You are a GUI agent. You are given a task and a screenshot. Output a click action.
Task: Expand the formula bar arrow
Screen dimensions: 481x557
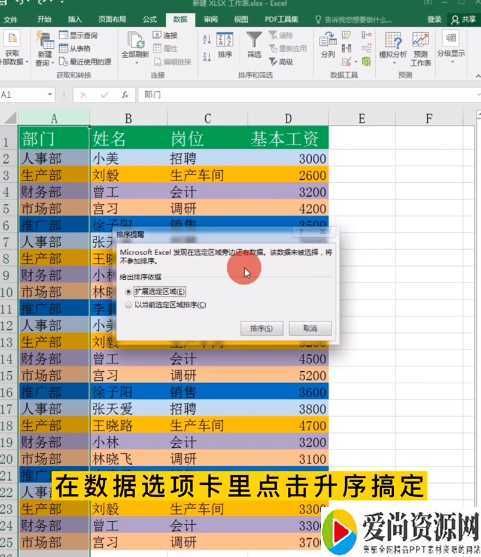click(x=479, y=94)
